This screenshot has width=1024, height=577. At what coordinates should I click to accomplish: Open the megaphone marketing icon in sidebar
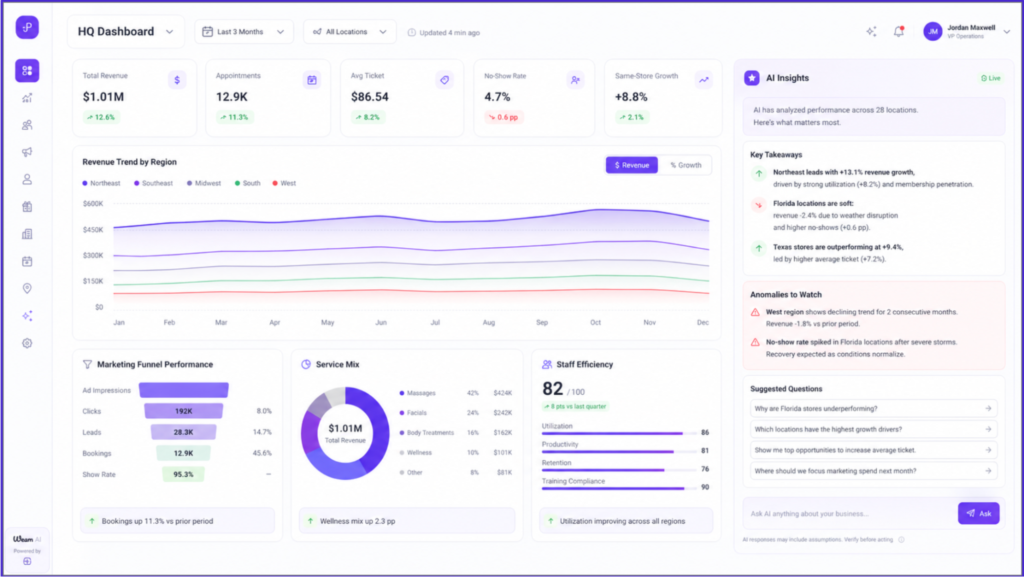(x=27, y=152)
